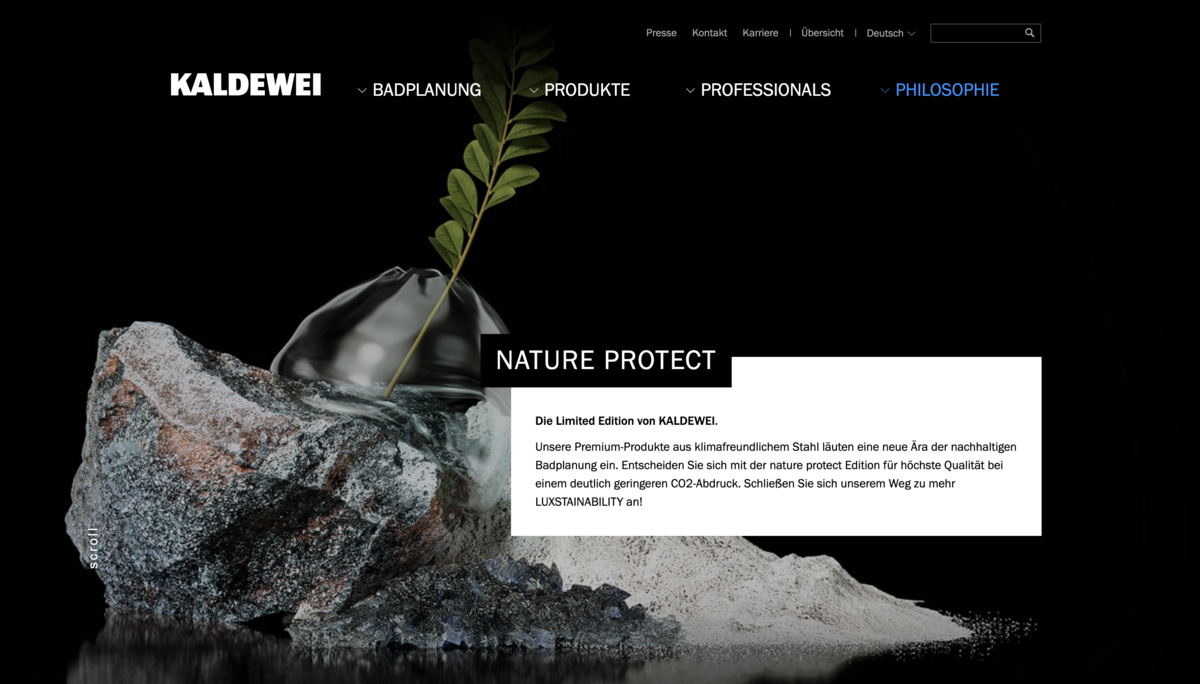The width and height of the screenshot is (1200, 684).
Task: Open the Kontakt link
Action: (709, 33)
